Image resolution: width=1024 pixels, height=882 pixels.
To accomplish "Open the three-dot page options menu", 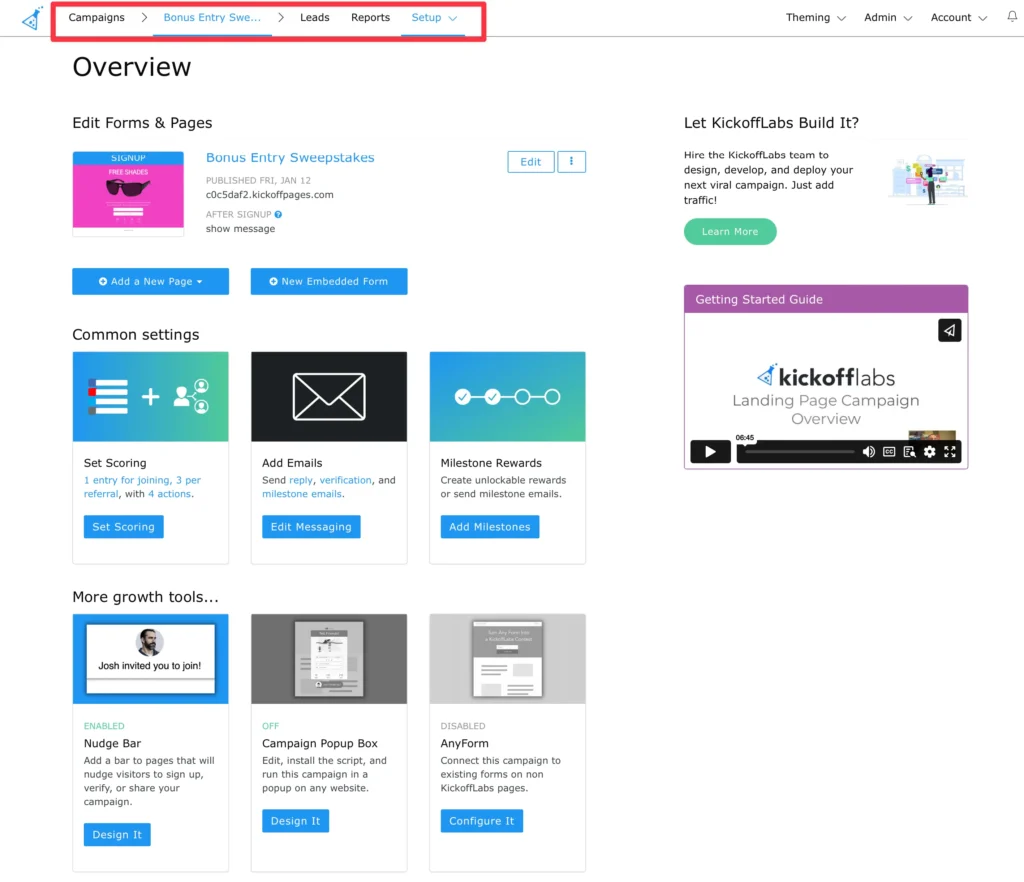I will point(571,161).
